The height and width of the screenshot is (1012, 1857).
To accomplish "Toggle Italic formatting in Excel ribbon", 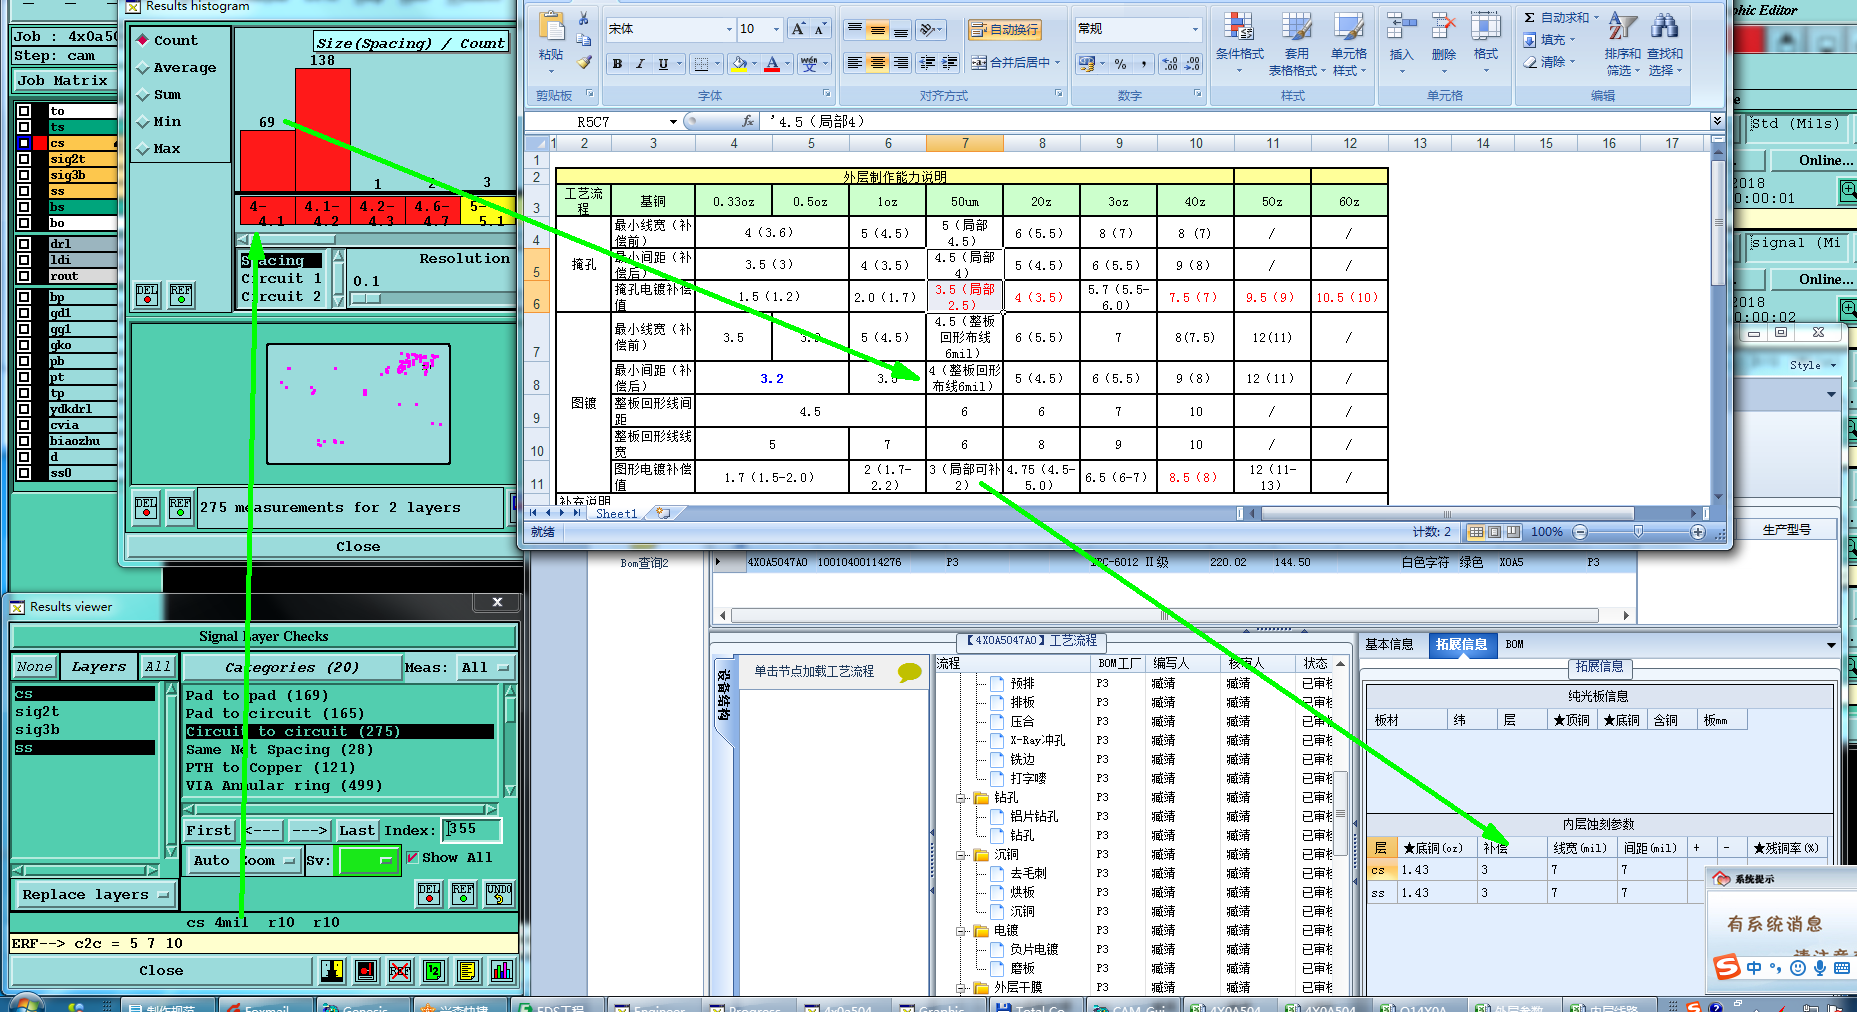I will [640, 64].
